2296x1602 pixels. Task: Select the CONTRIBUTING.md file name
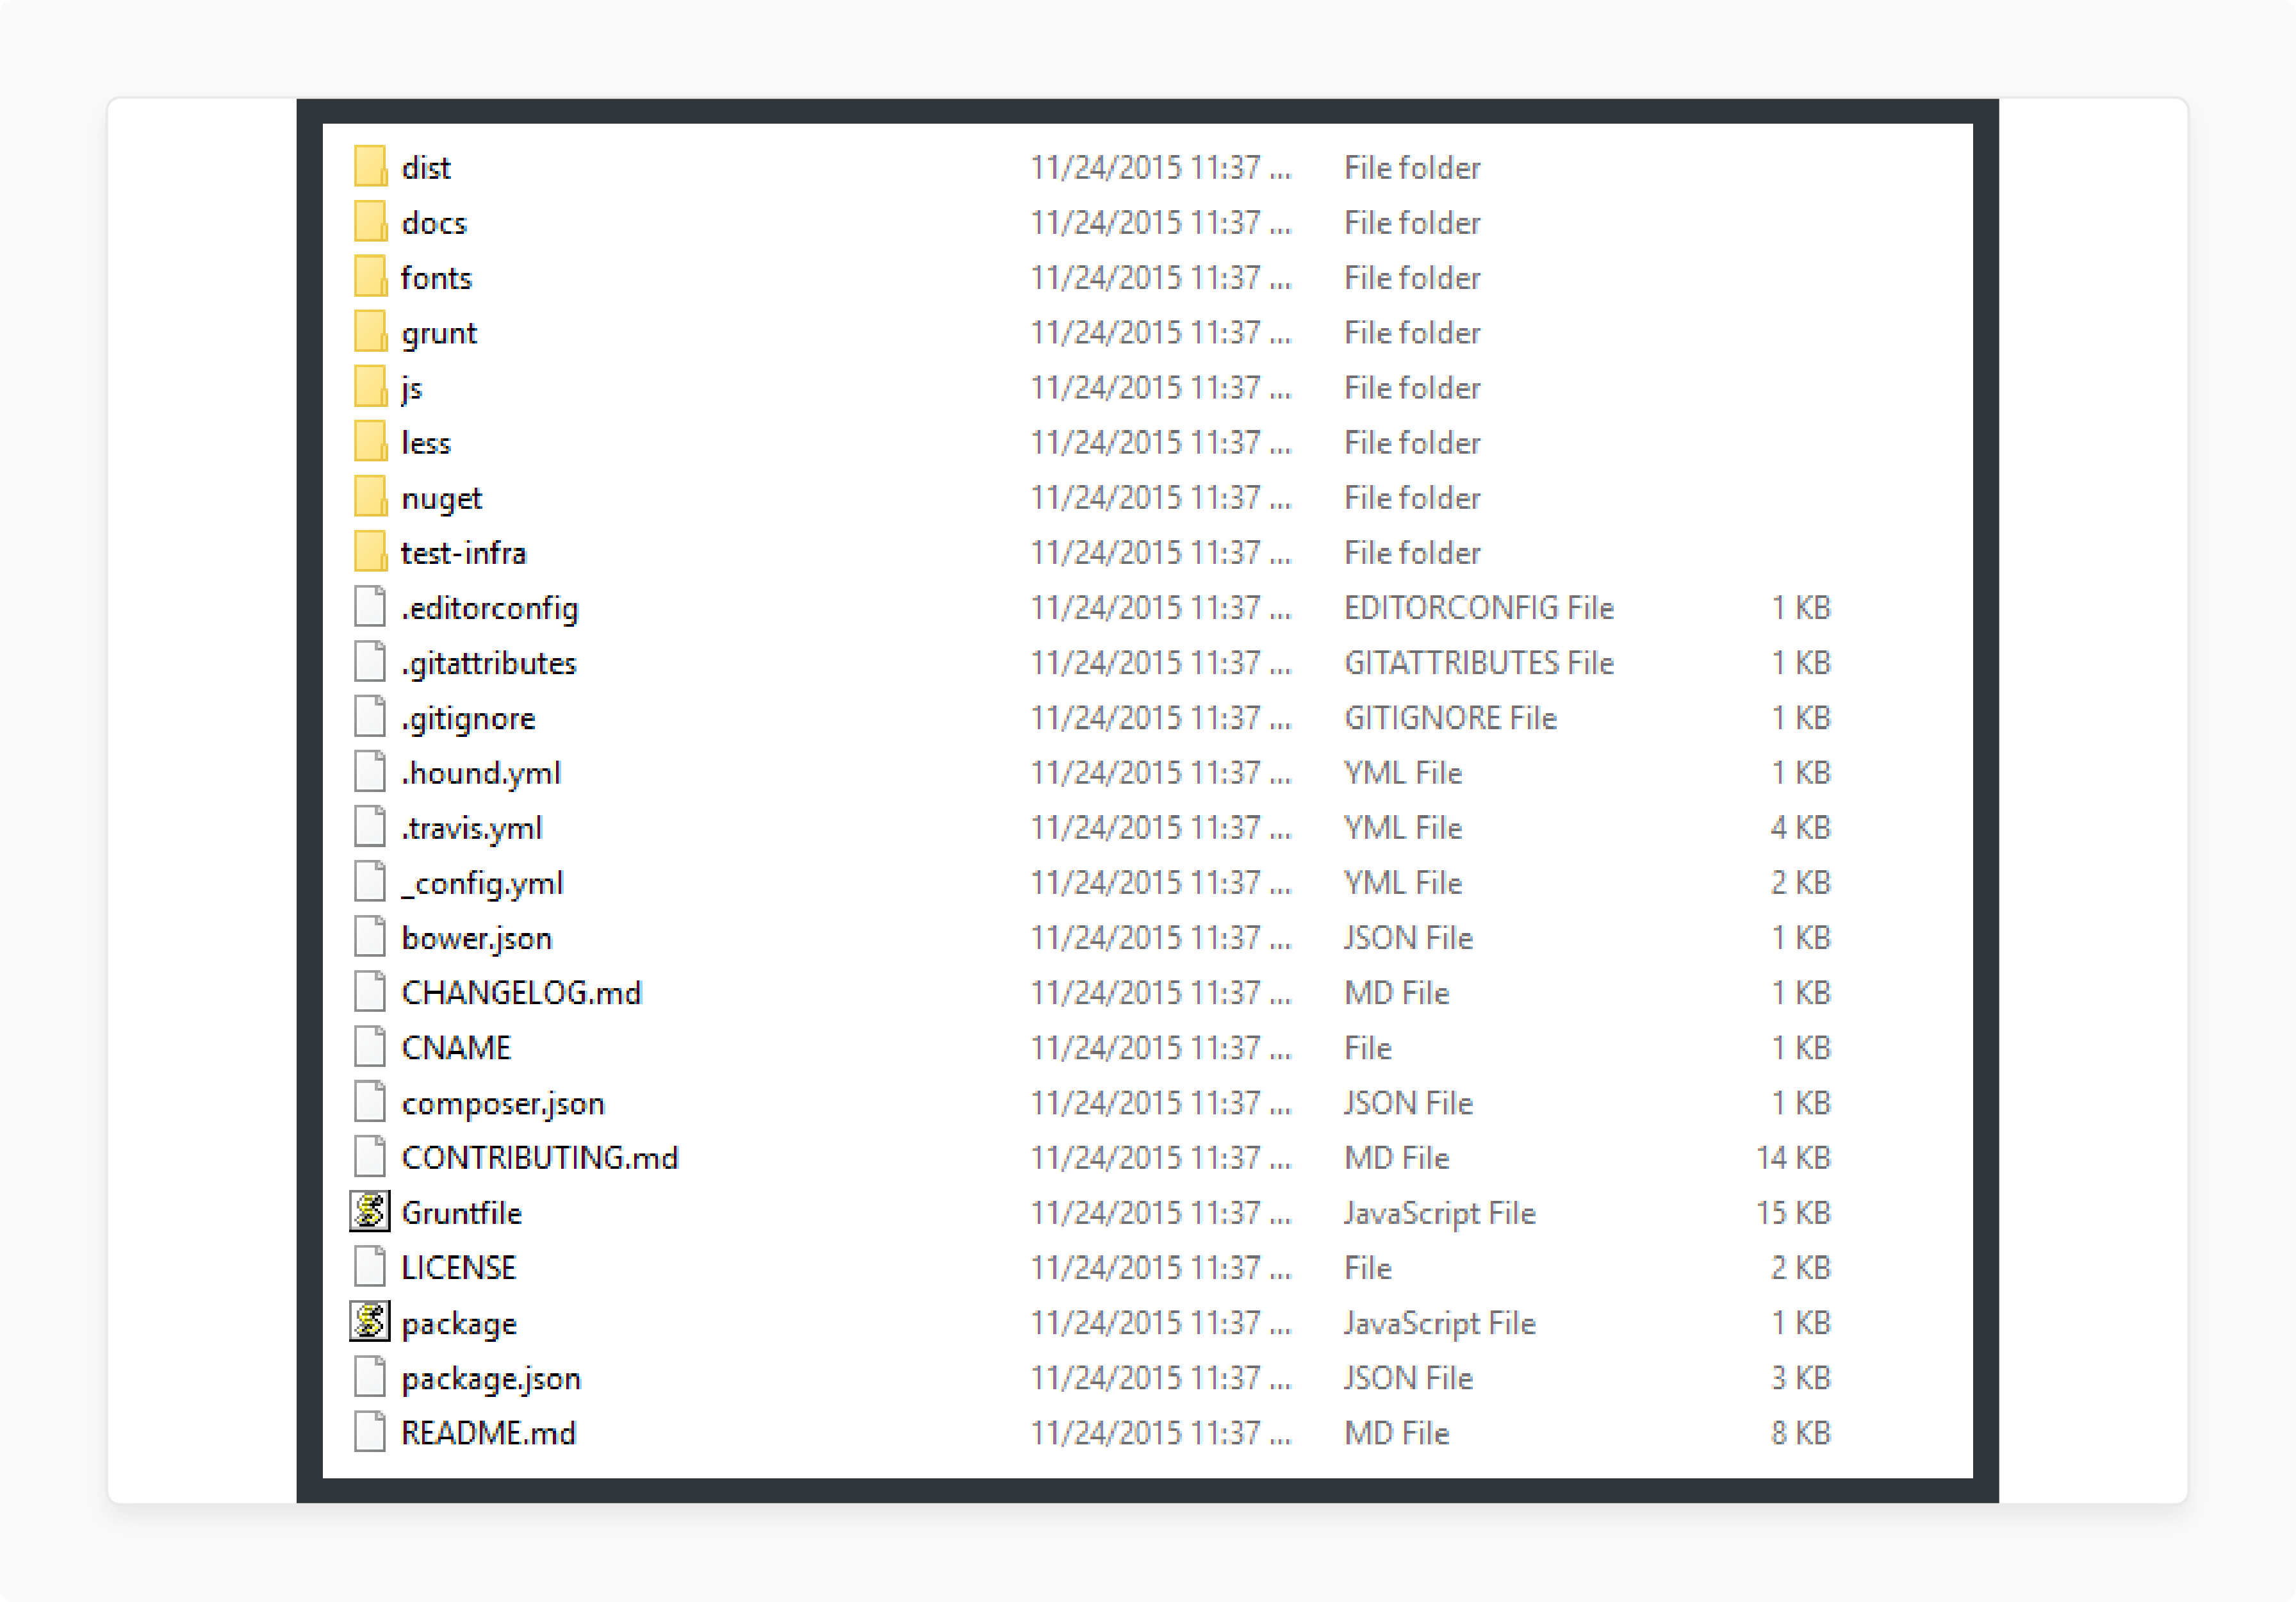(x=540, y=1157)
